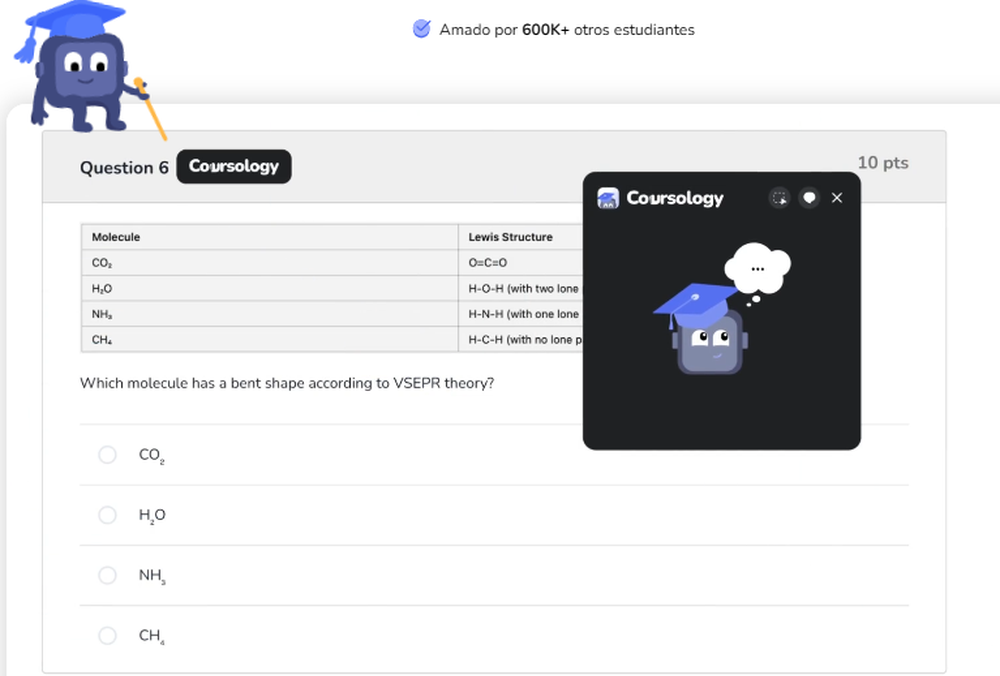Click the Coursology button beside Question 6

tap(233, 166)
